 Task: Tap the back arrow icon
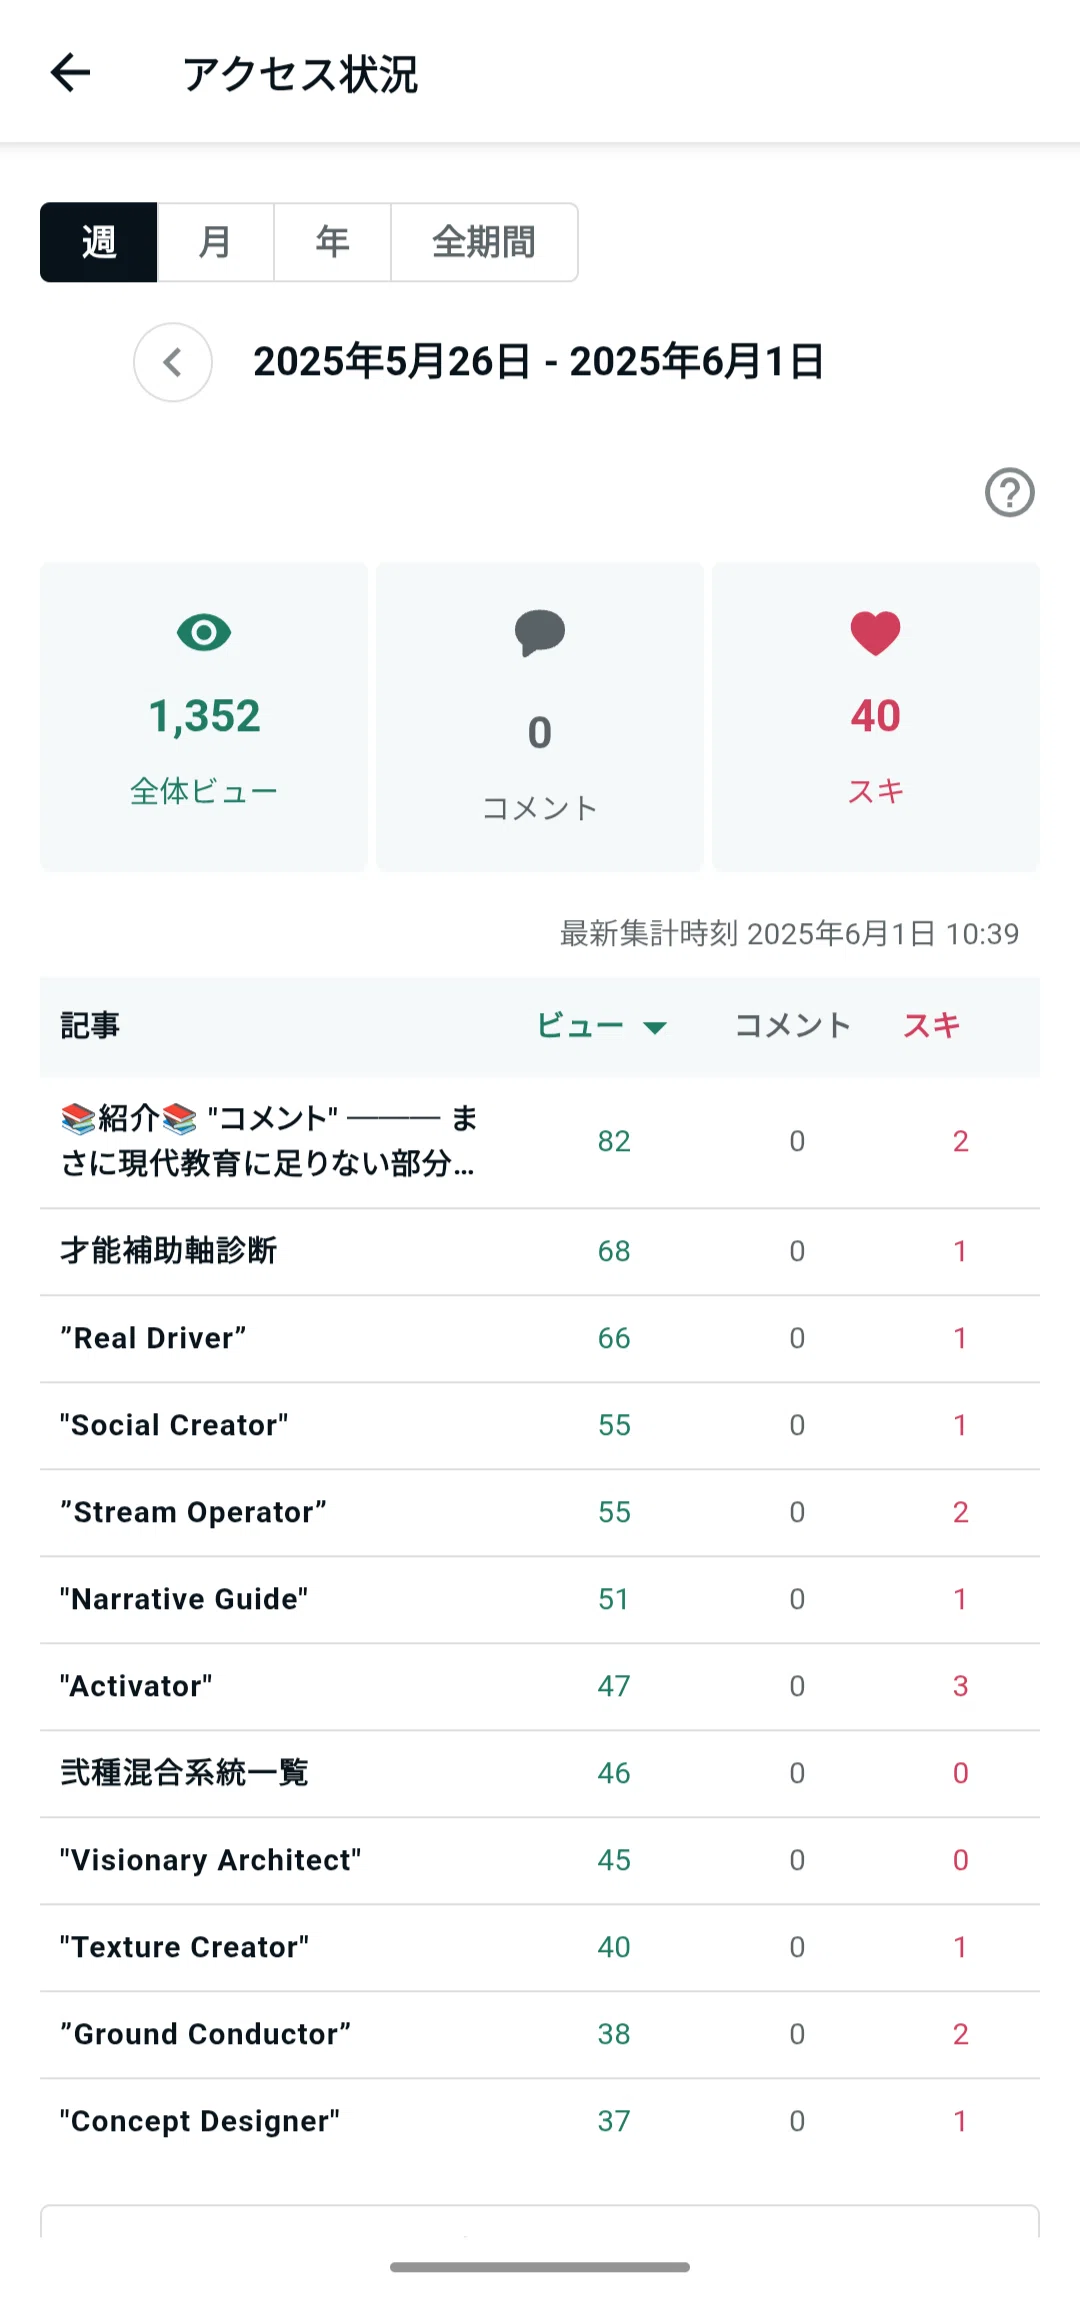pos(70,73)
